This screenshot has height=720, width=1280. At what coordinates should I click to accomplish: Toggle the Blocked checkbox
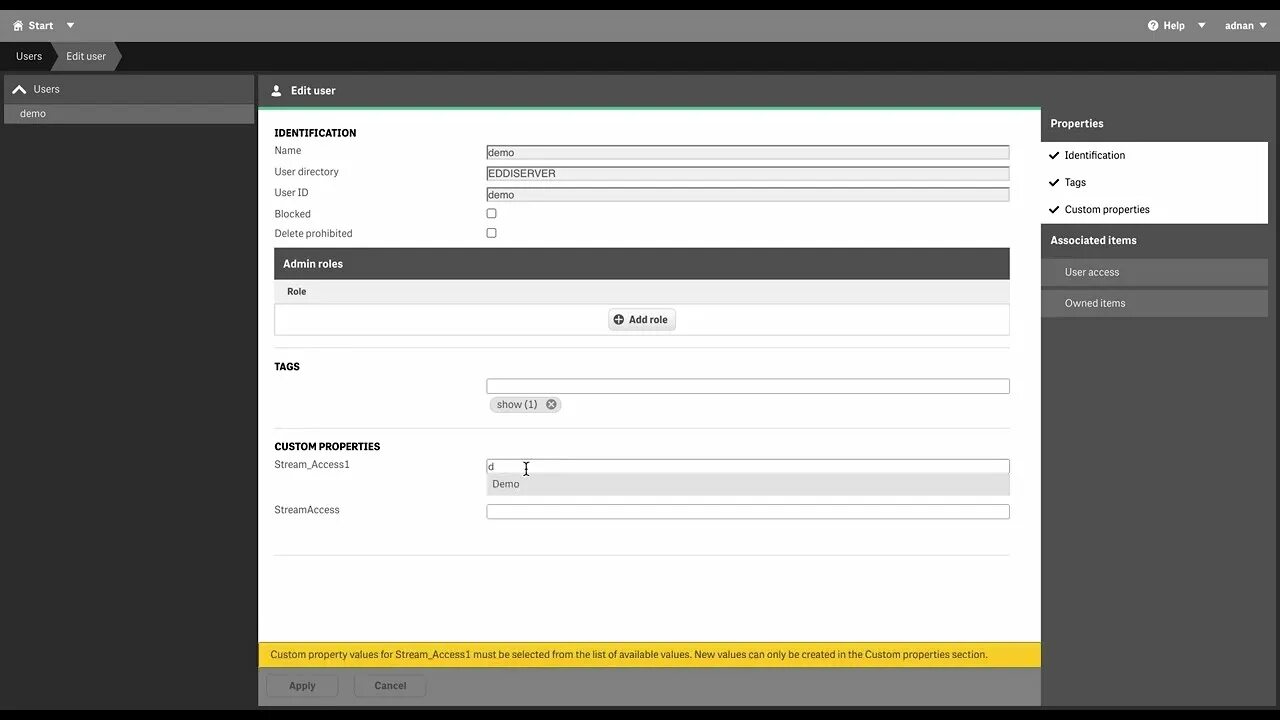(491, 213)
